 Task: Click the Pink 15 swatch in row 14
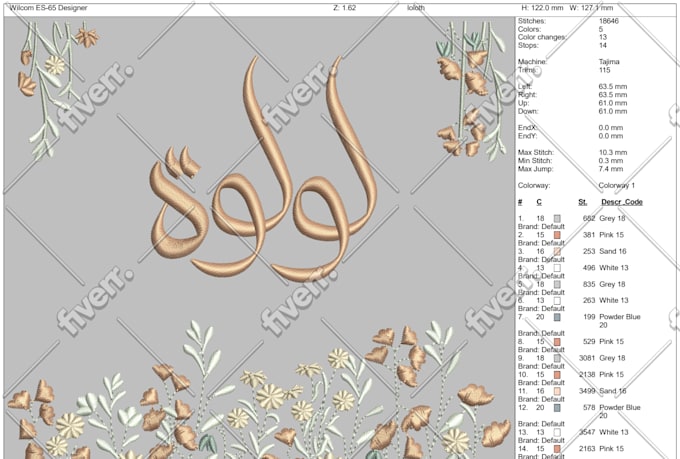pyautogui.click(x=557, y=449)
